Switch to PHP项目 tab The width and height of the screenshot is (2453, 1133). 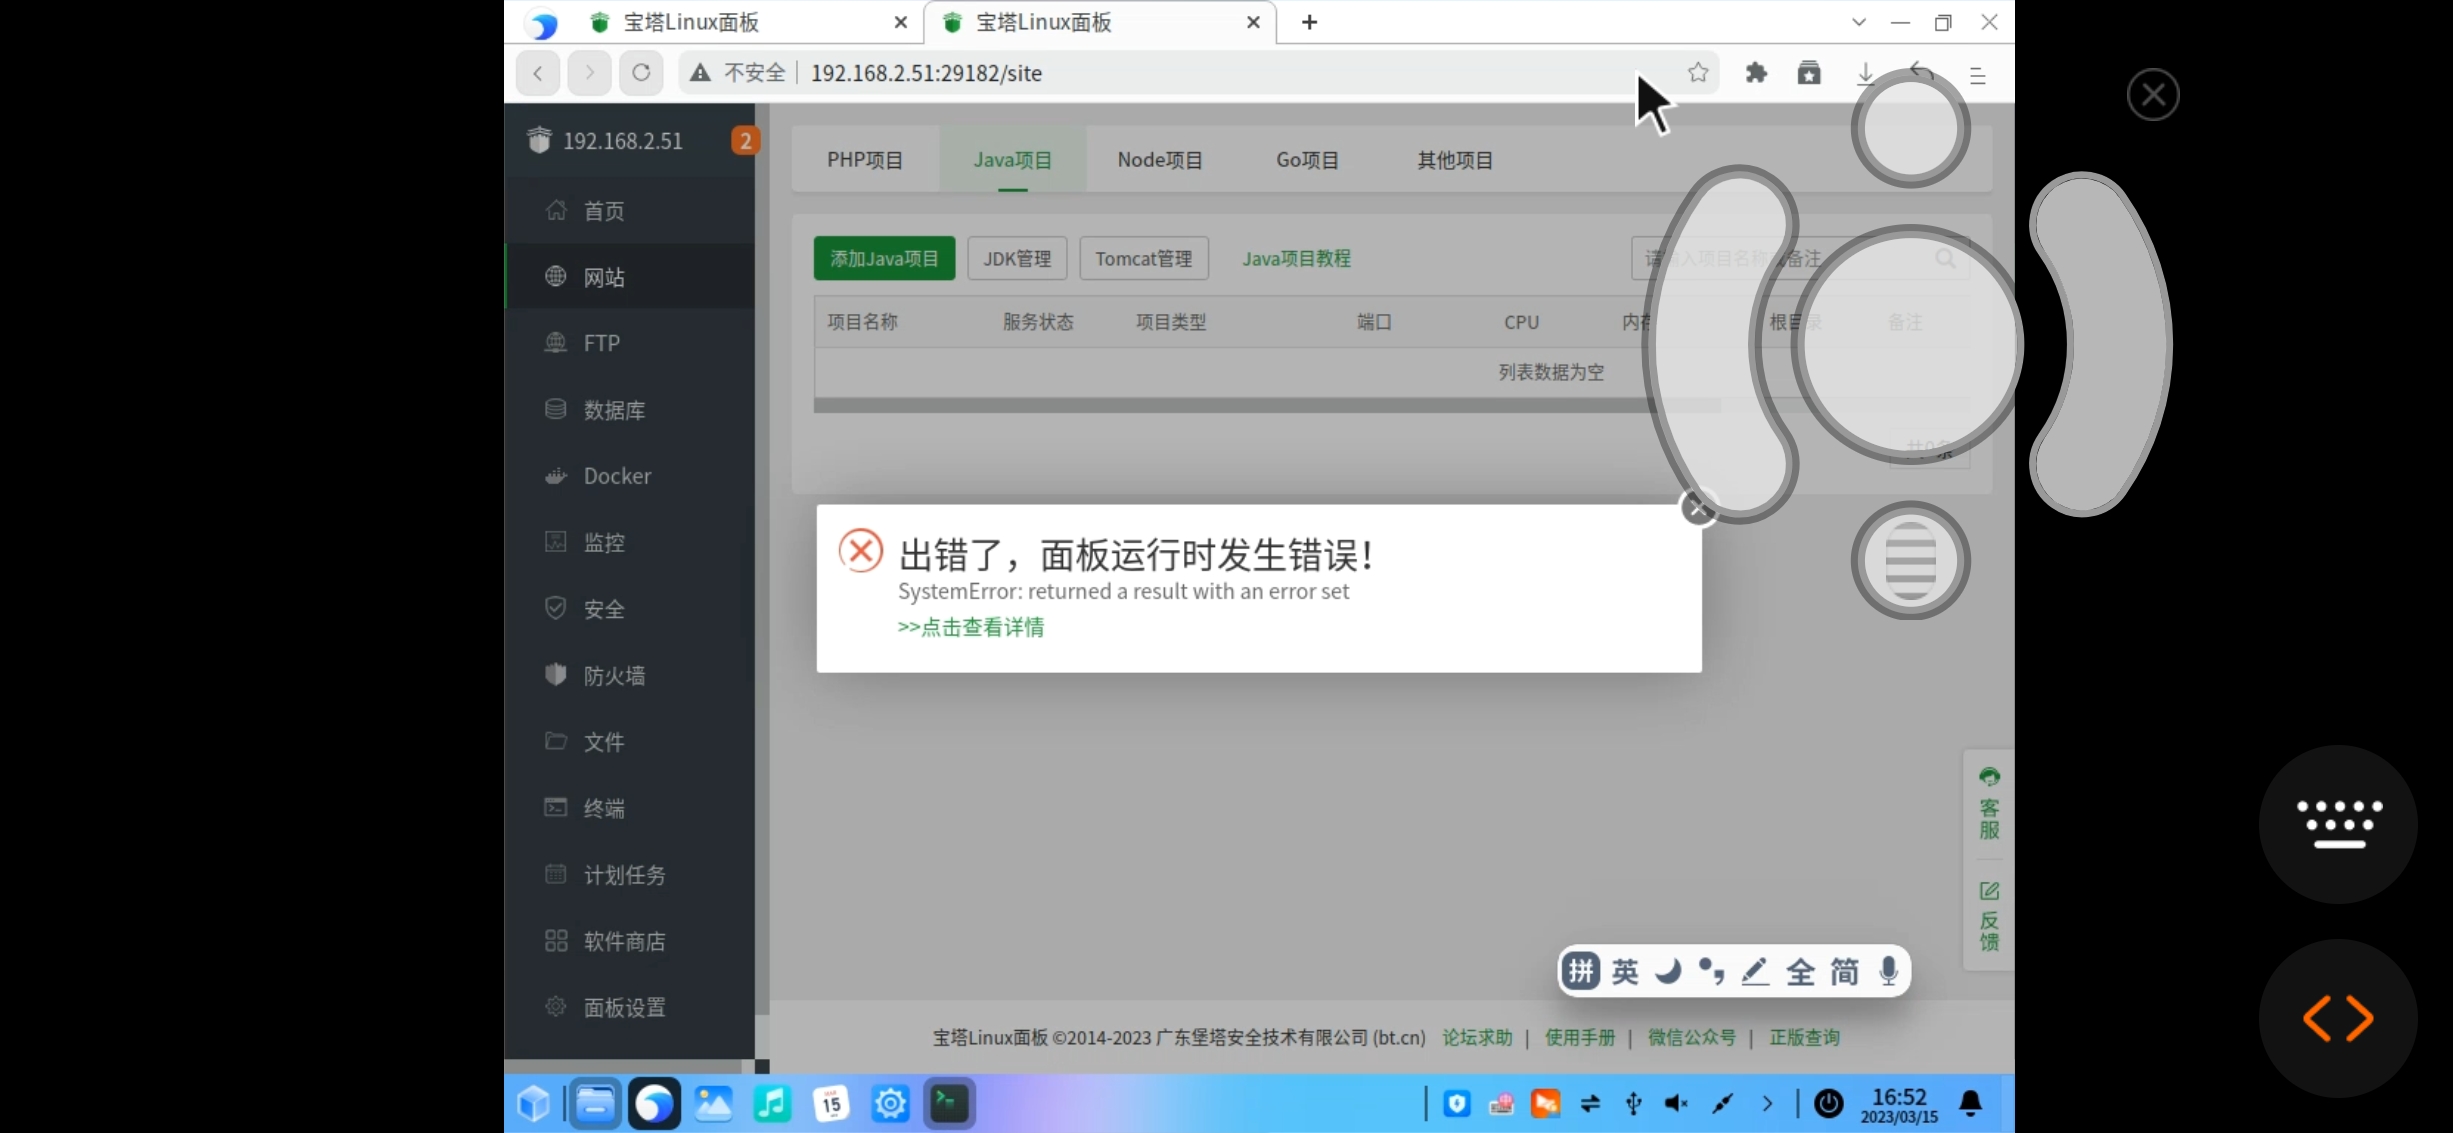tap(865, 160)
